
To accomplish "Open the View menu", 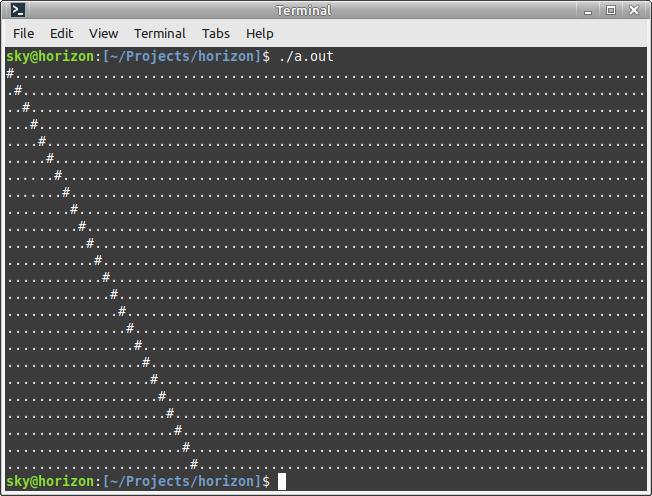I will tap(104, 33).
